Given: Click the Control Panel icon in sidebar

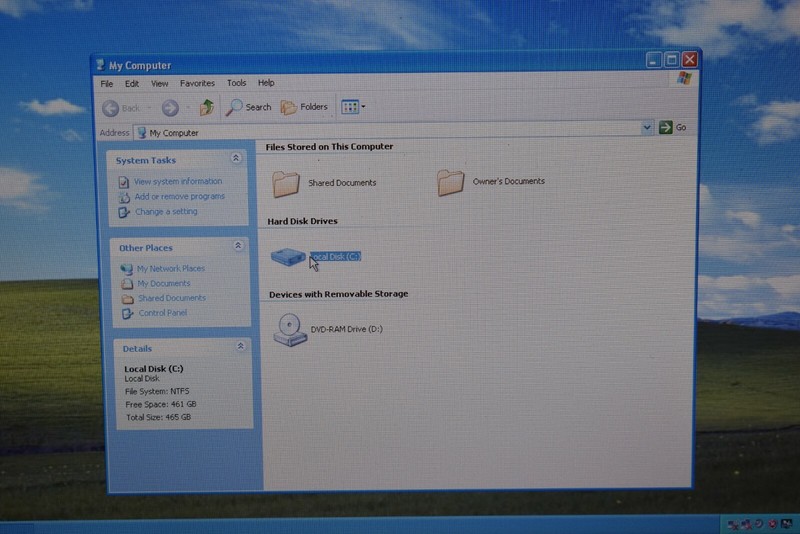Looking at the screenshot, I should pos(128,314).
